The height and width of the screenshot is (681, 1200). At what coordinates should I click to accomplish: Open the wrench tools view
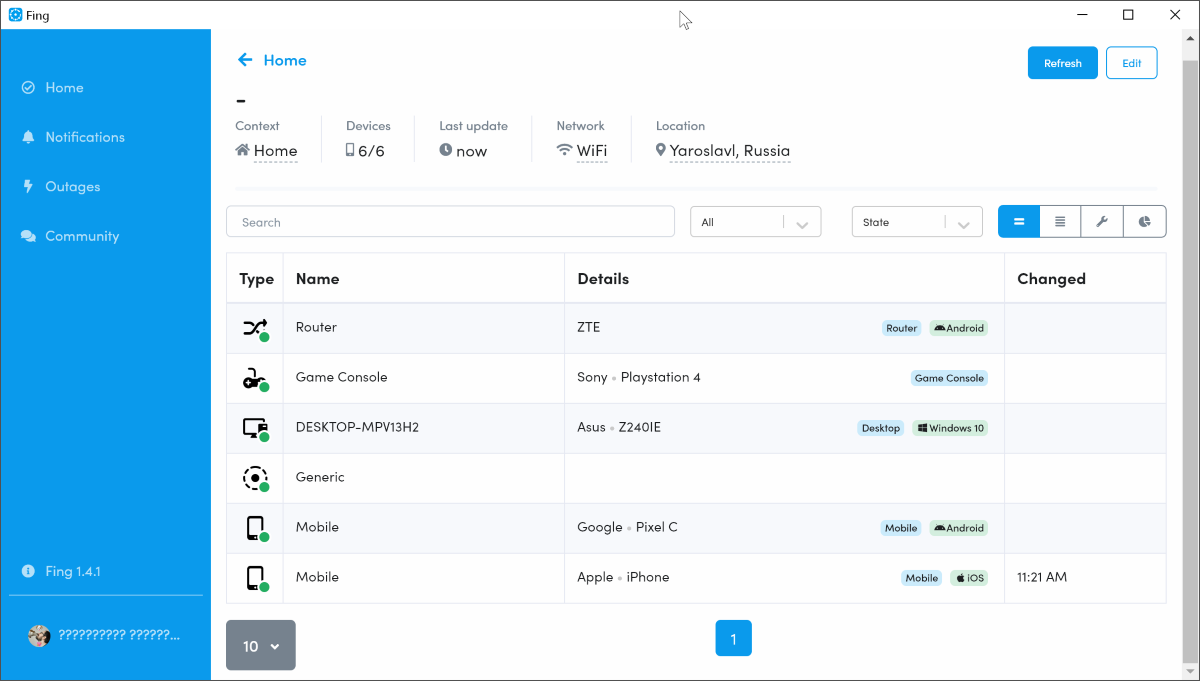click(x=1102, y=222)
